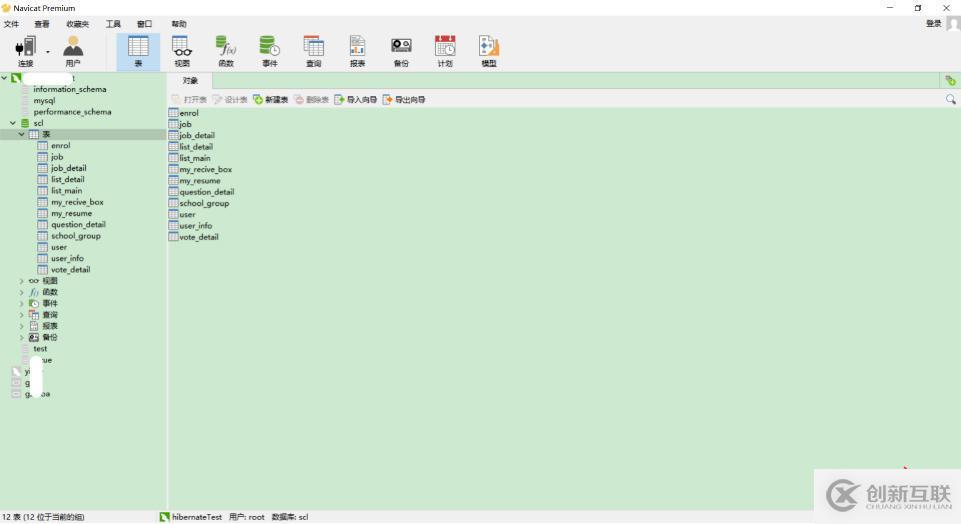Select enrol table in left tree

pos(61,146)
